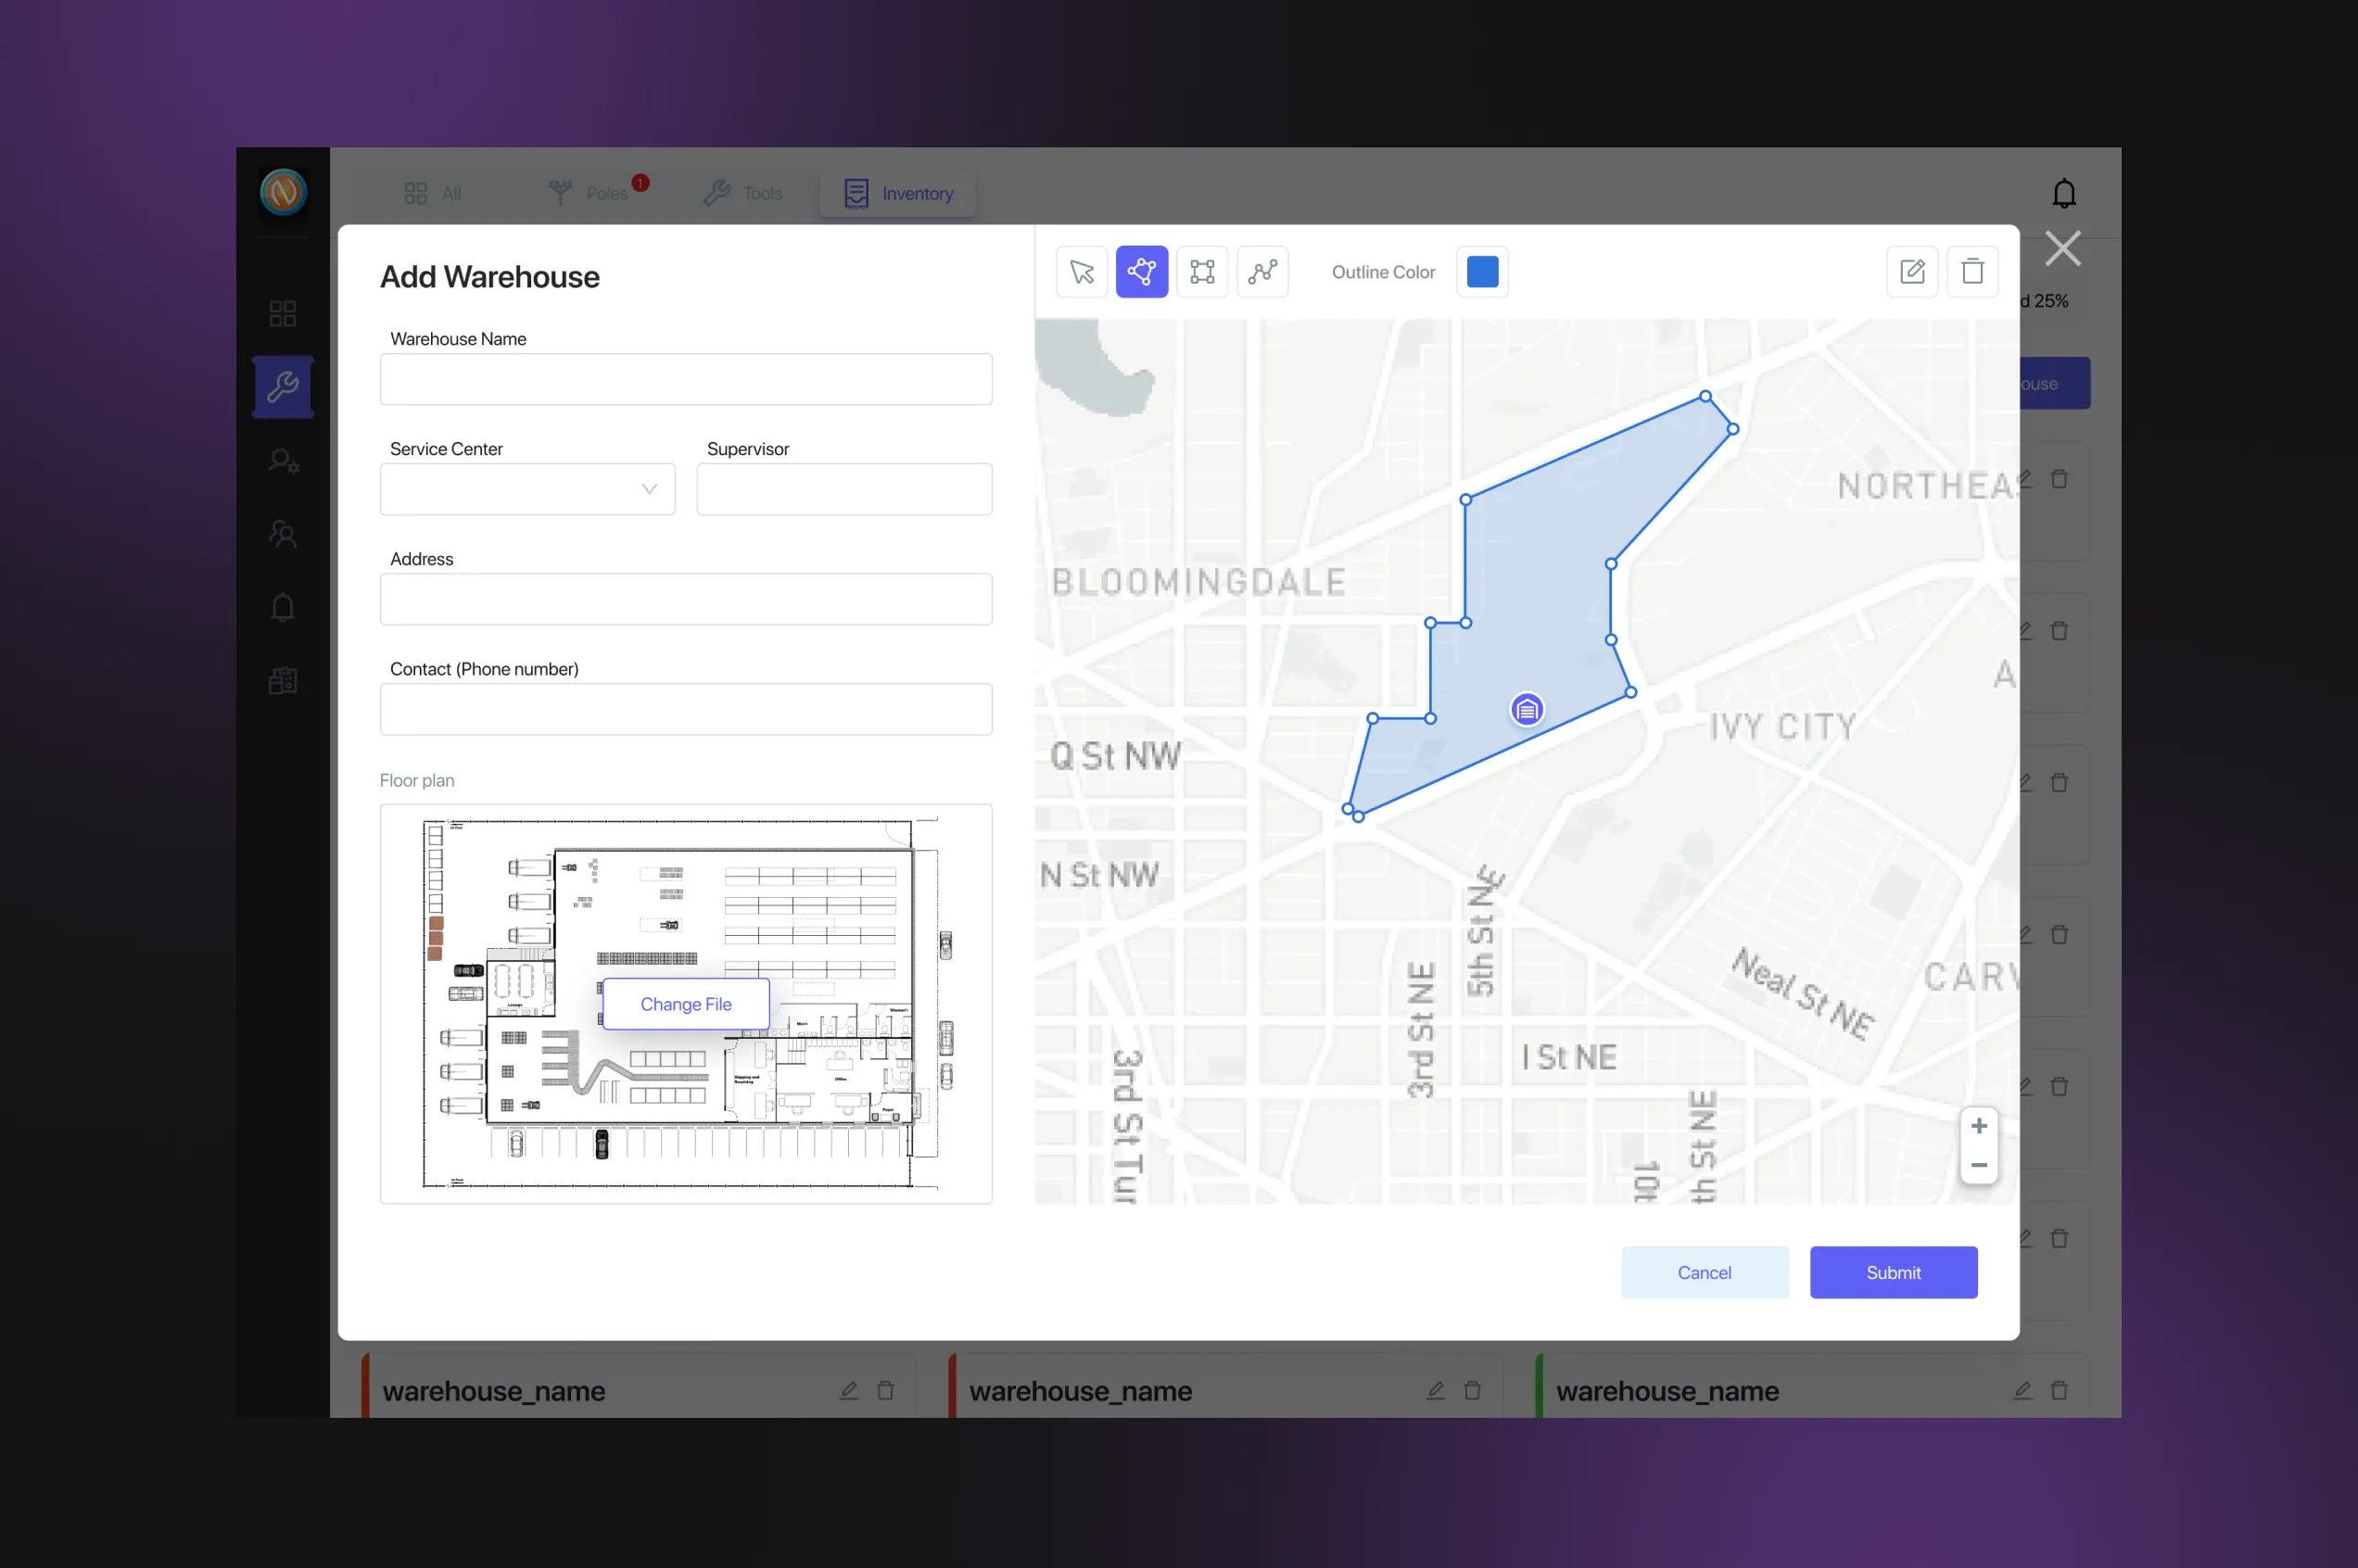
Task: Delete drawn shape with trash icon
Action: 1971,272
